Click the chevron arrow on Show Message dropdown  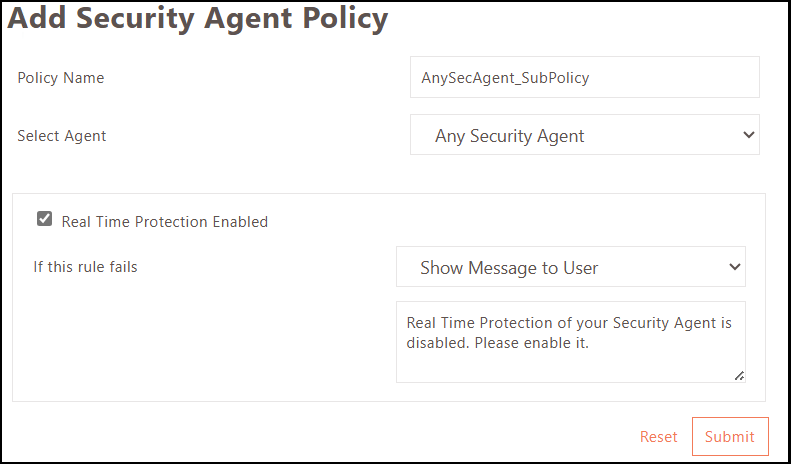point(735,267)
